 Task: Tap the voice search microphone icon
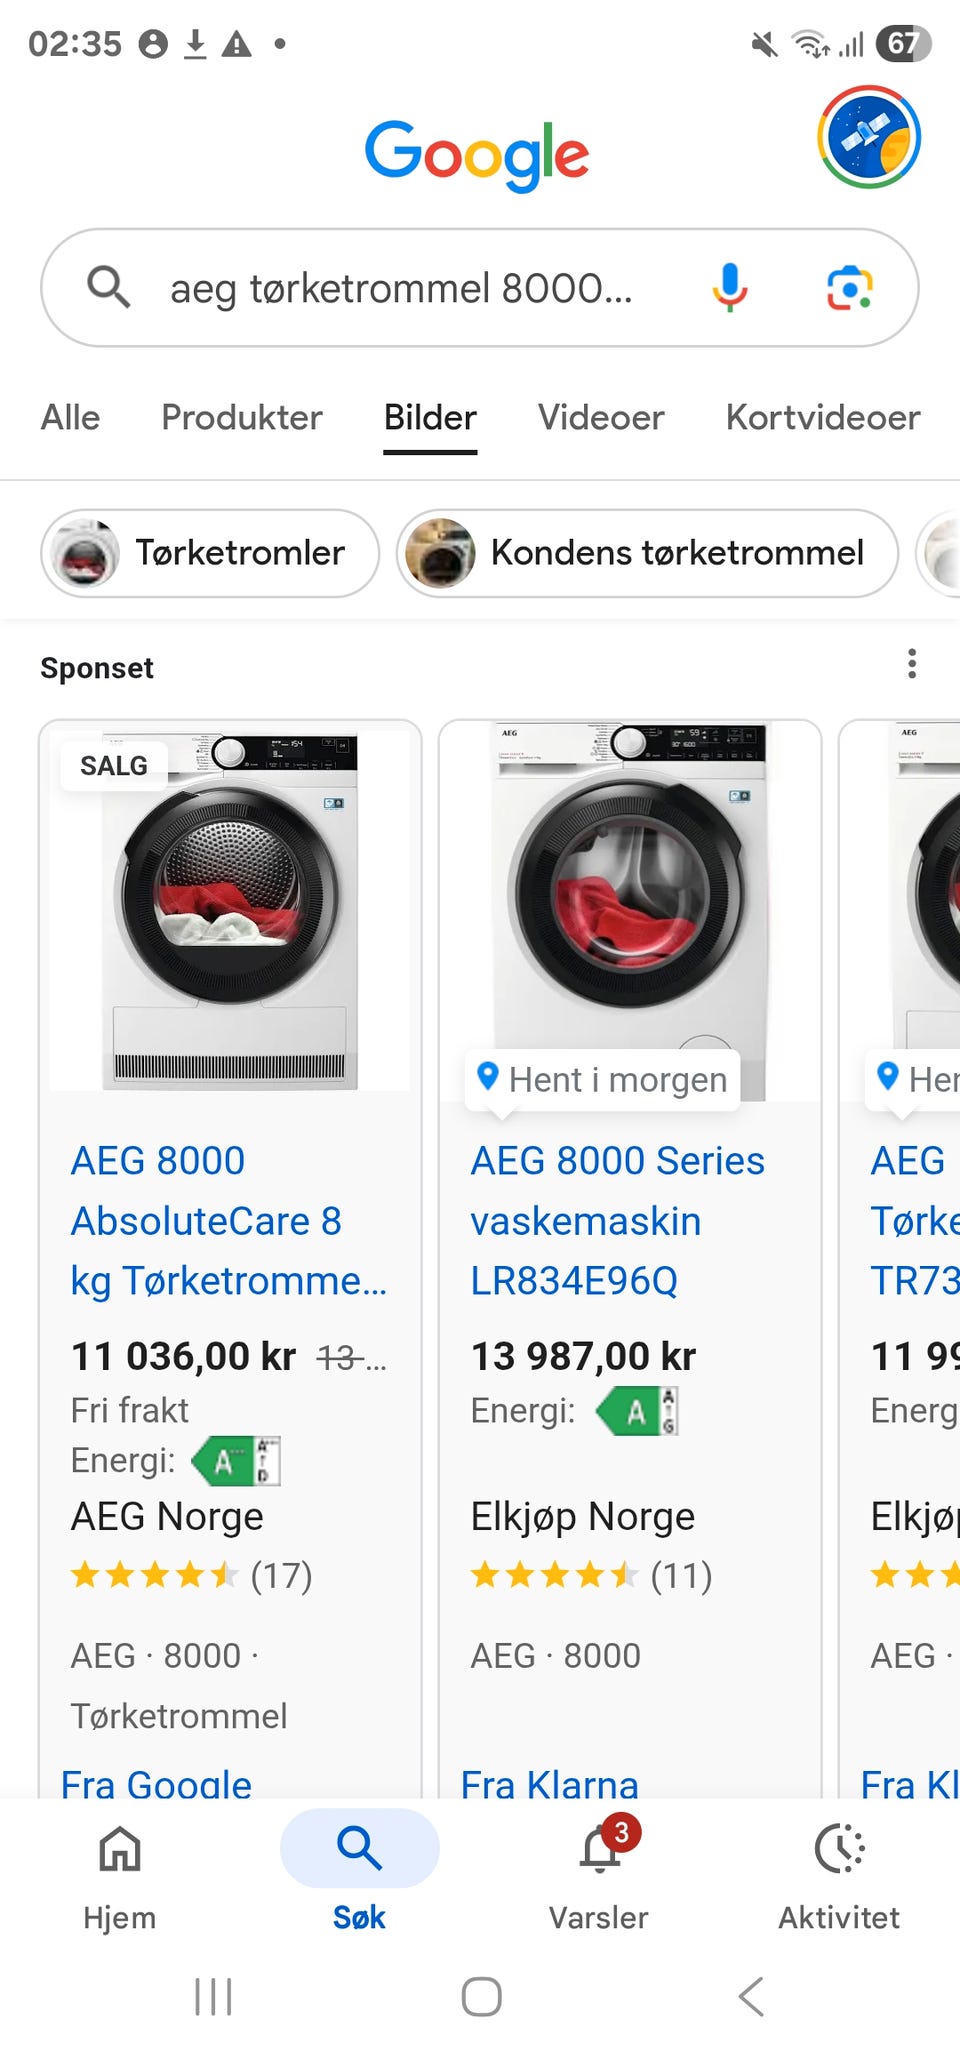coord(730,288)
